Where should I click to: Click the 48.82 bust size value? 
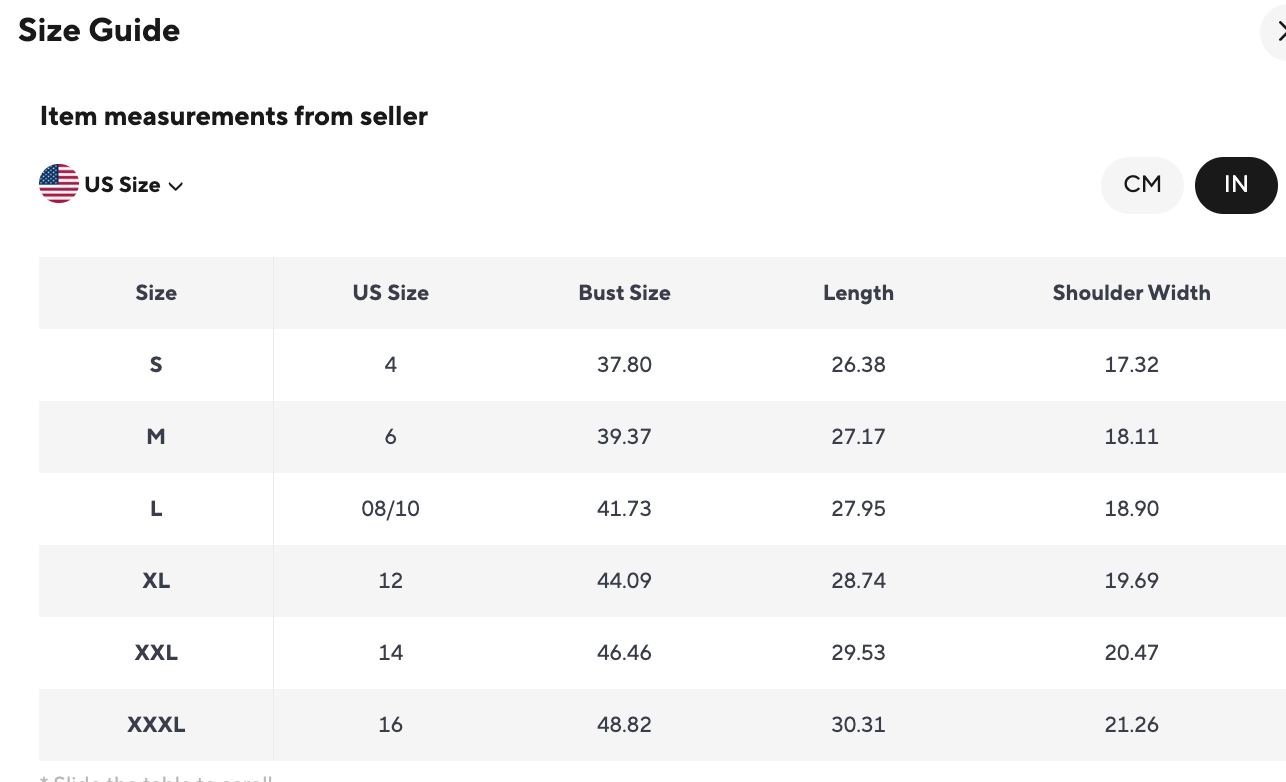[x=624, y=725]
